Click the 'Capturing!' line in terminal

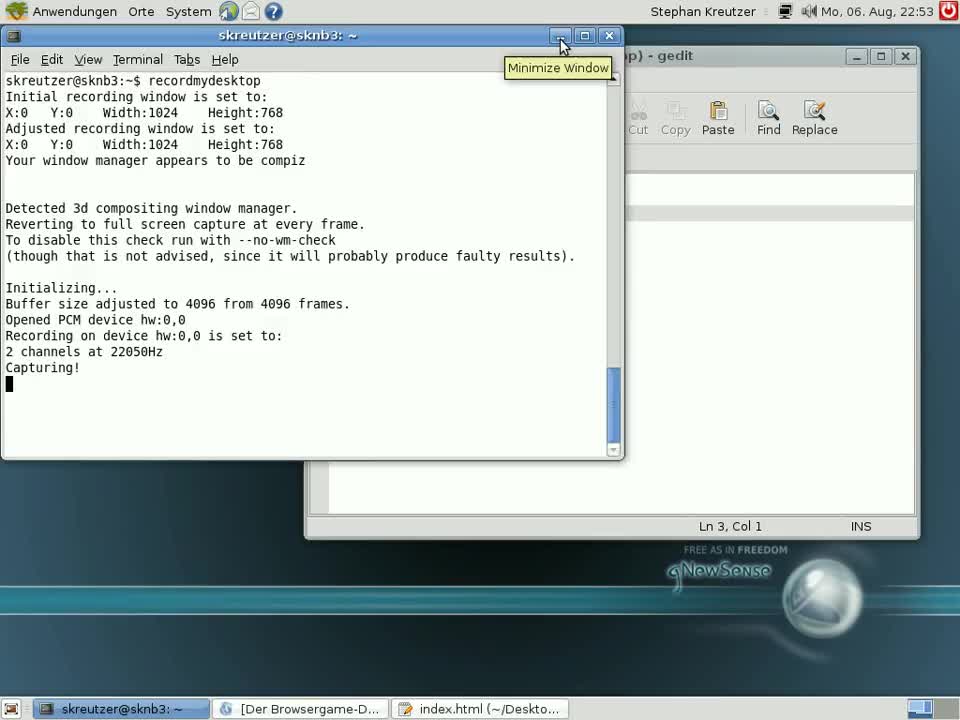click(43, 367)
